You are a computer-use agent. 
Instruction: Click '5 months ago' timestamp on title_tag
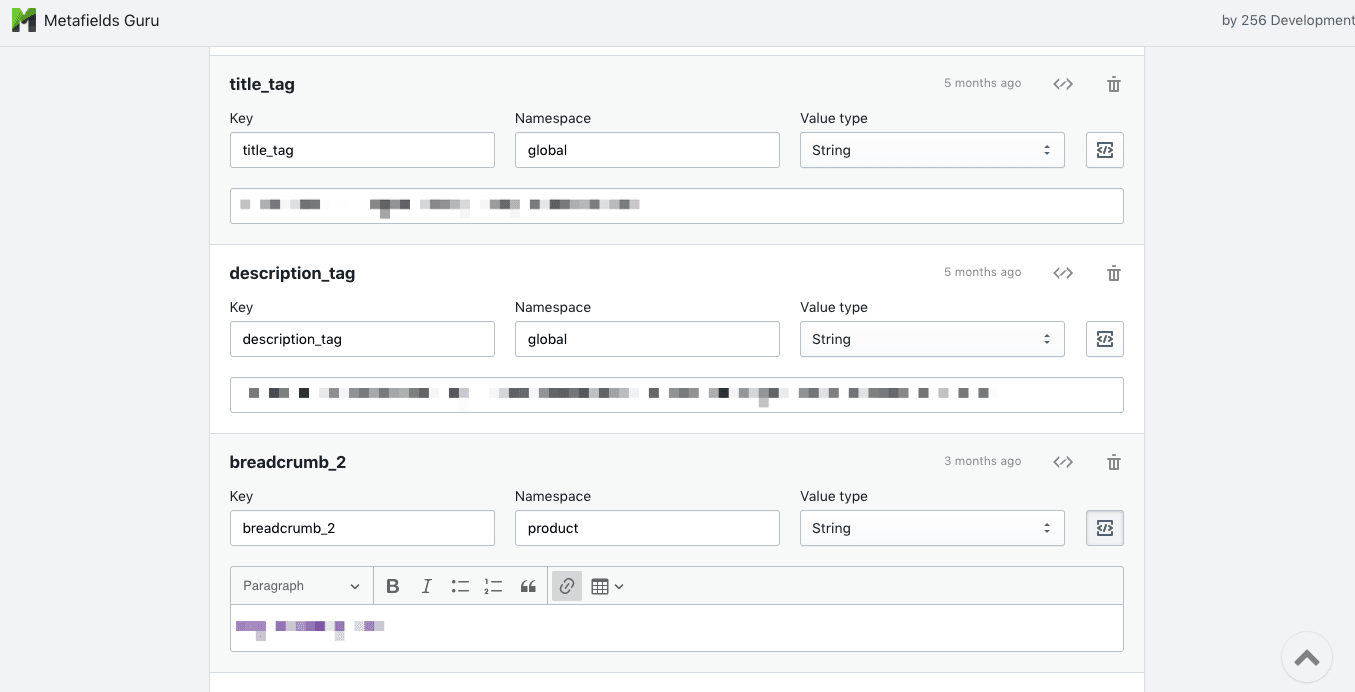pyautogui.click(x=983, y=83)
